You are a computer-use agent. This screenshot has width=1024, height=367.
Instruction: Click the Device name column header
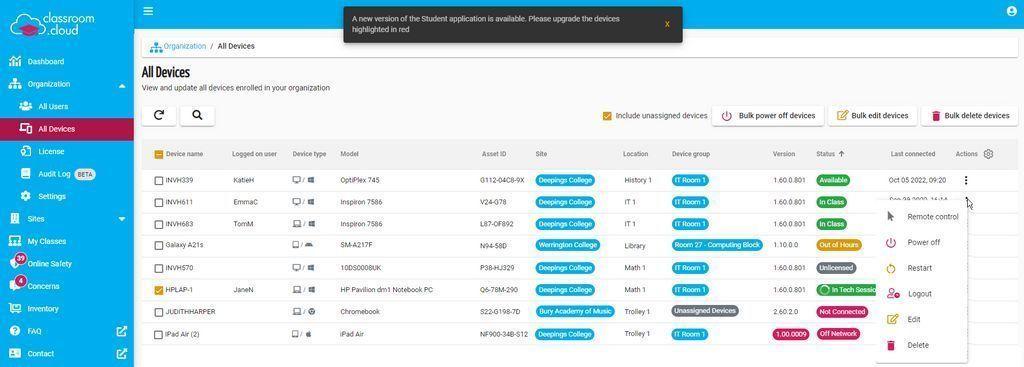184,154
